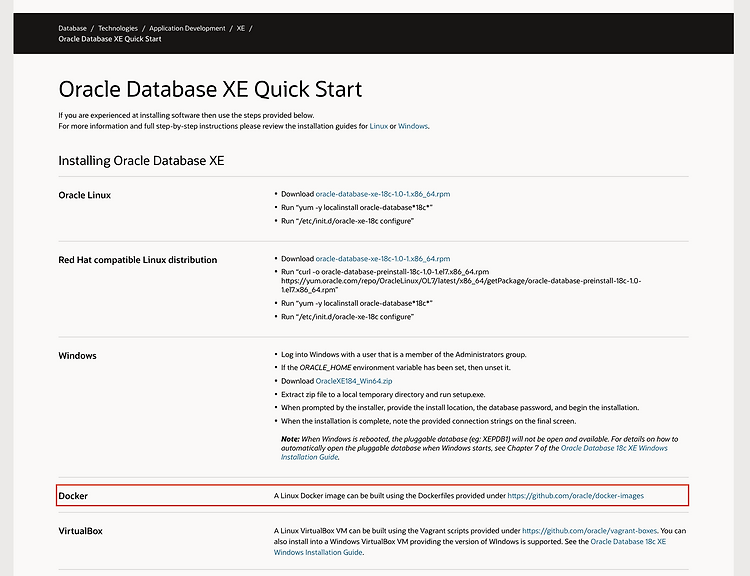
Task: Click 'Oracle Database XE Quick Start' breadcrumb title
Action: click(110, 39)
